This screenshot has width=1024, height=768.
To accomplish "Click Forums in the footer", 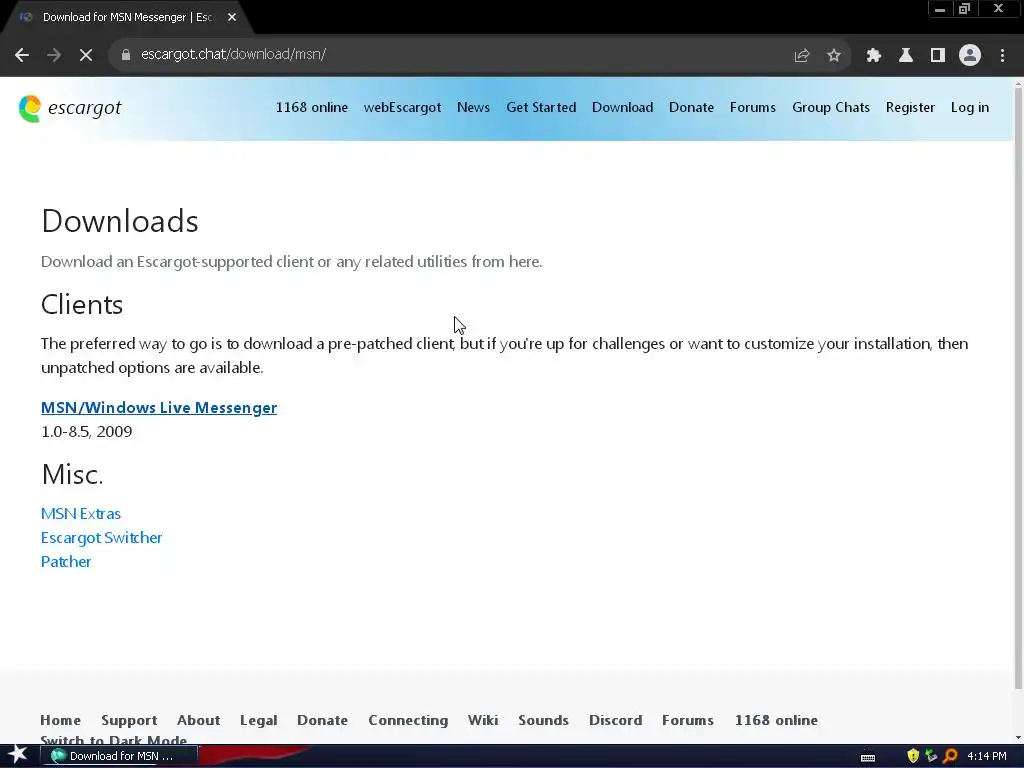I will pos(688,720).
